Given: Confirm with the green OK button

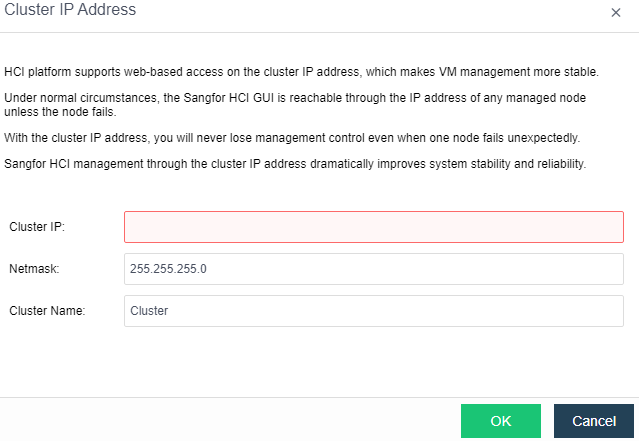Looking at the screenshot, I should (500, 421).
